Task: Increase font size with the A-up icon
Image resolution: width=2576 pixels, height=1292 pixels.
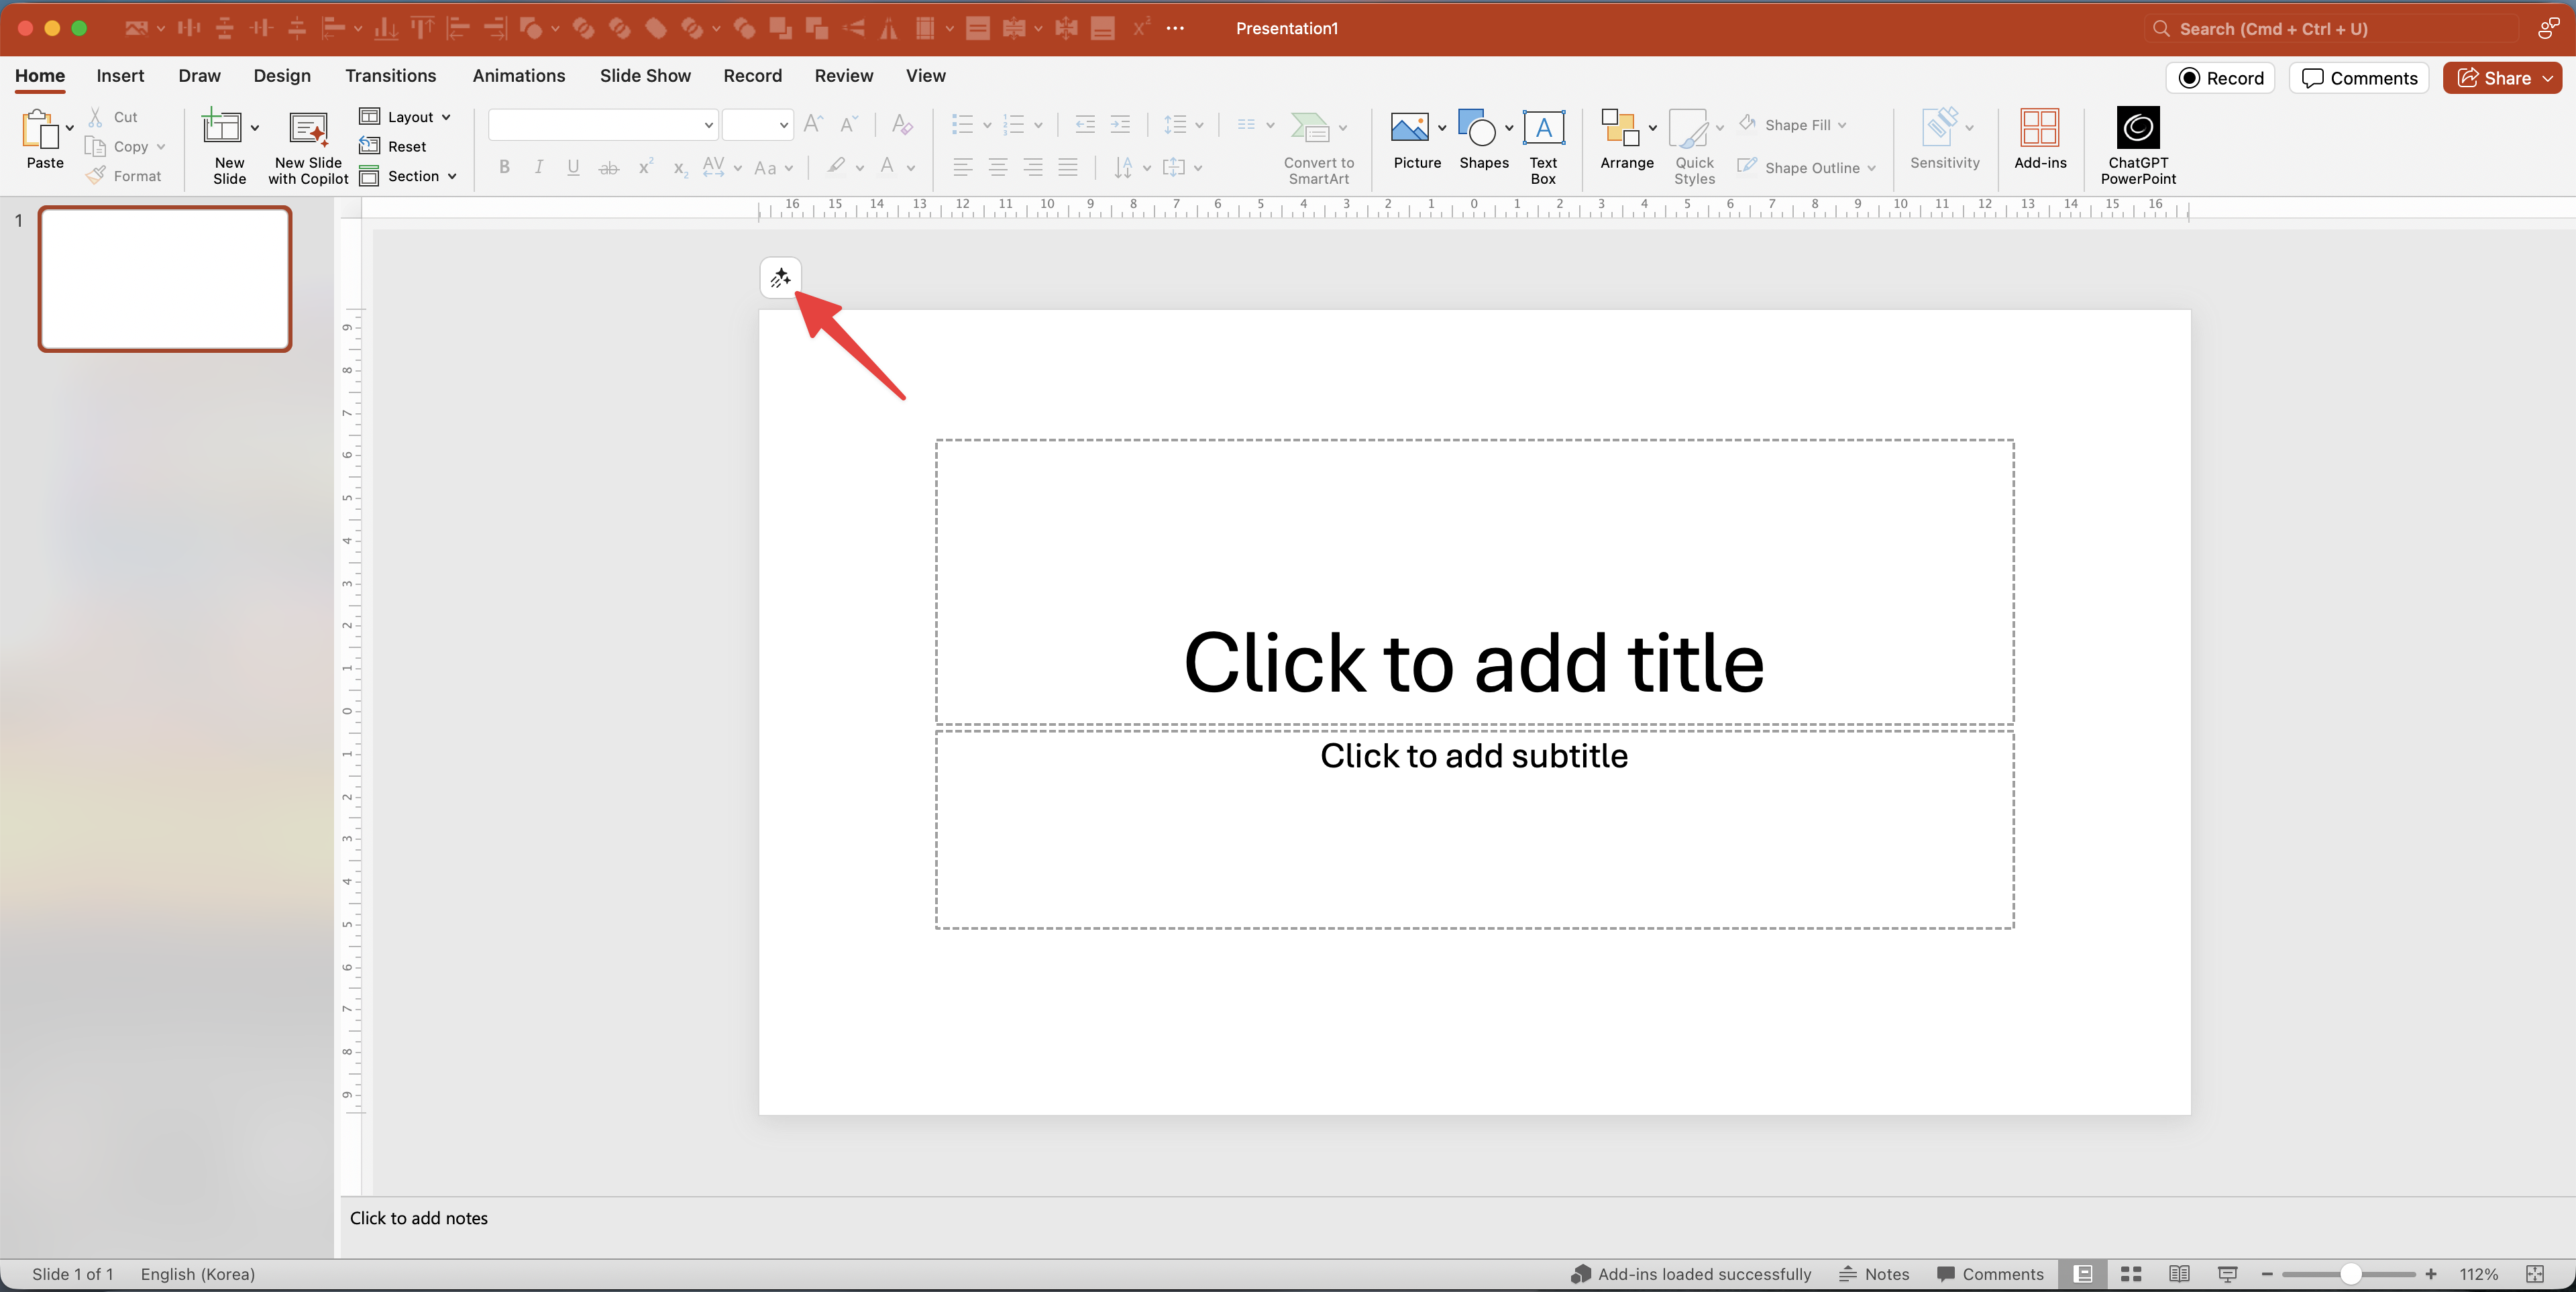Action: click(813, 124)
